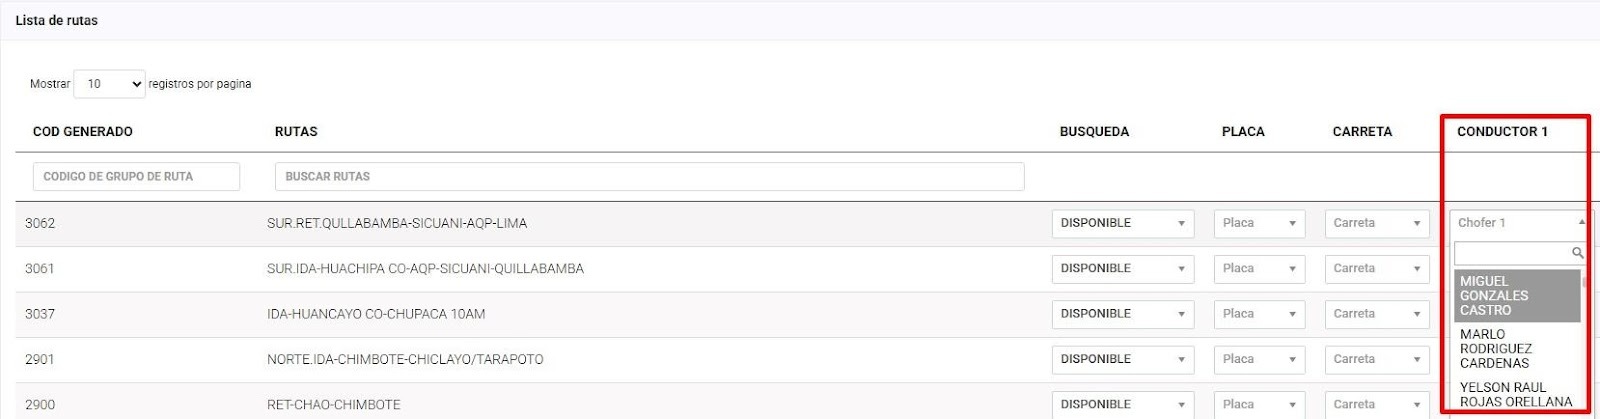
Task: Sort by the COD GENERADO column header
Action: [x=83, y=132]
